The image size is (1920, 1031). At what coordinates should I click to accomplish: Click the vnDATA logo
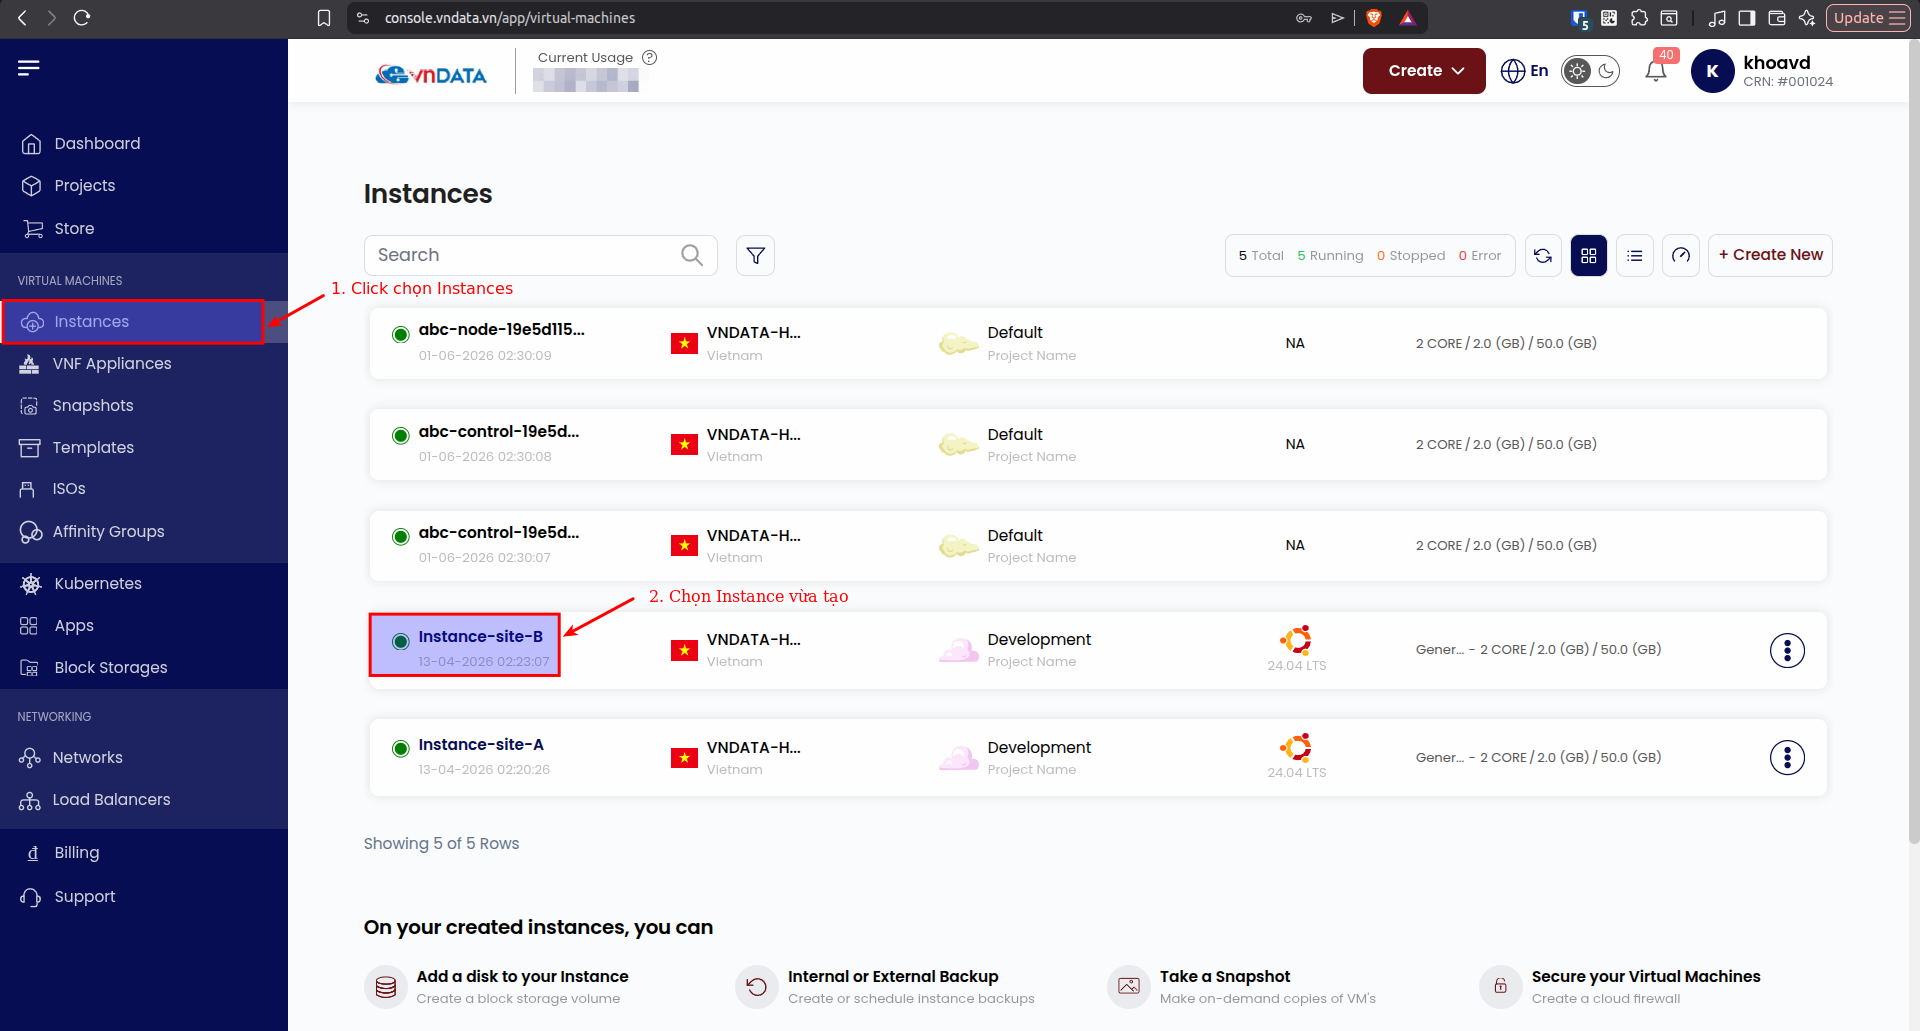coord(431,75)
